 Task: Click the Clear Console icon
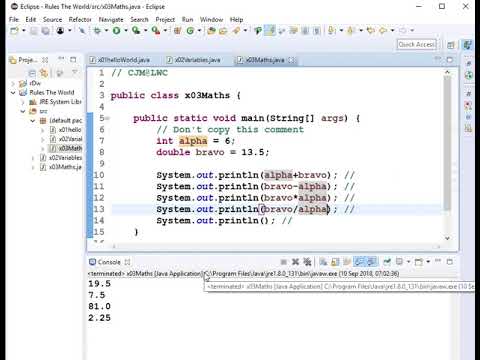coord(323,262)
